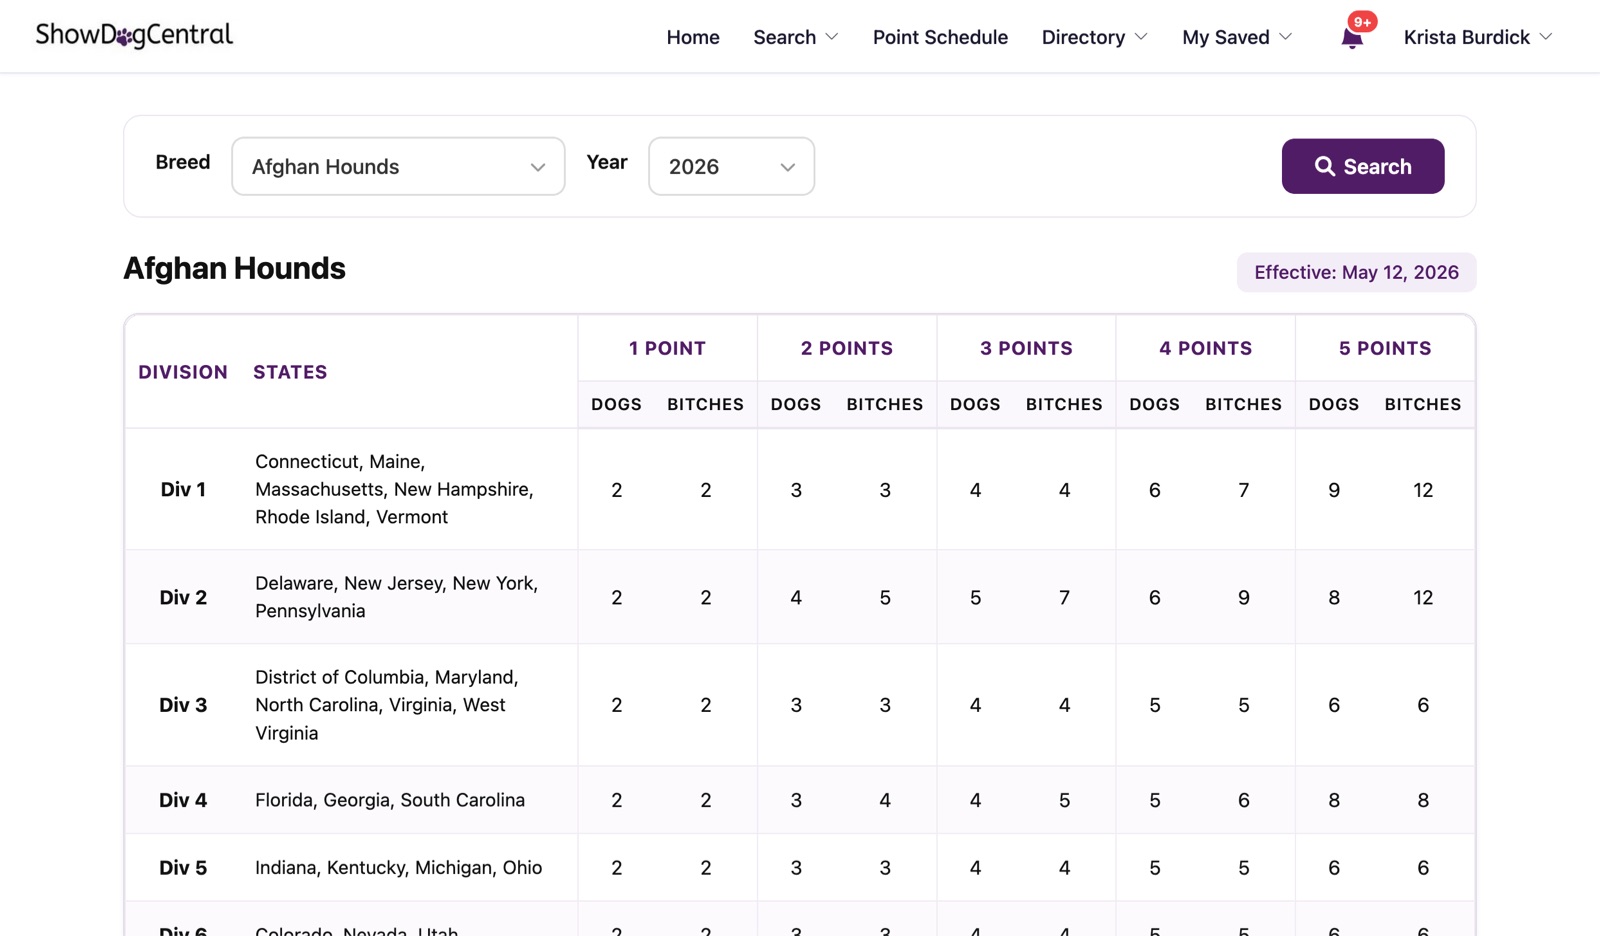1600x936 pixels.
Task: Click the Effective: May 12, 2026 badge
Action: (x=1356, y=272)
